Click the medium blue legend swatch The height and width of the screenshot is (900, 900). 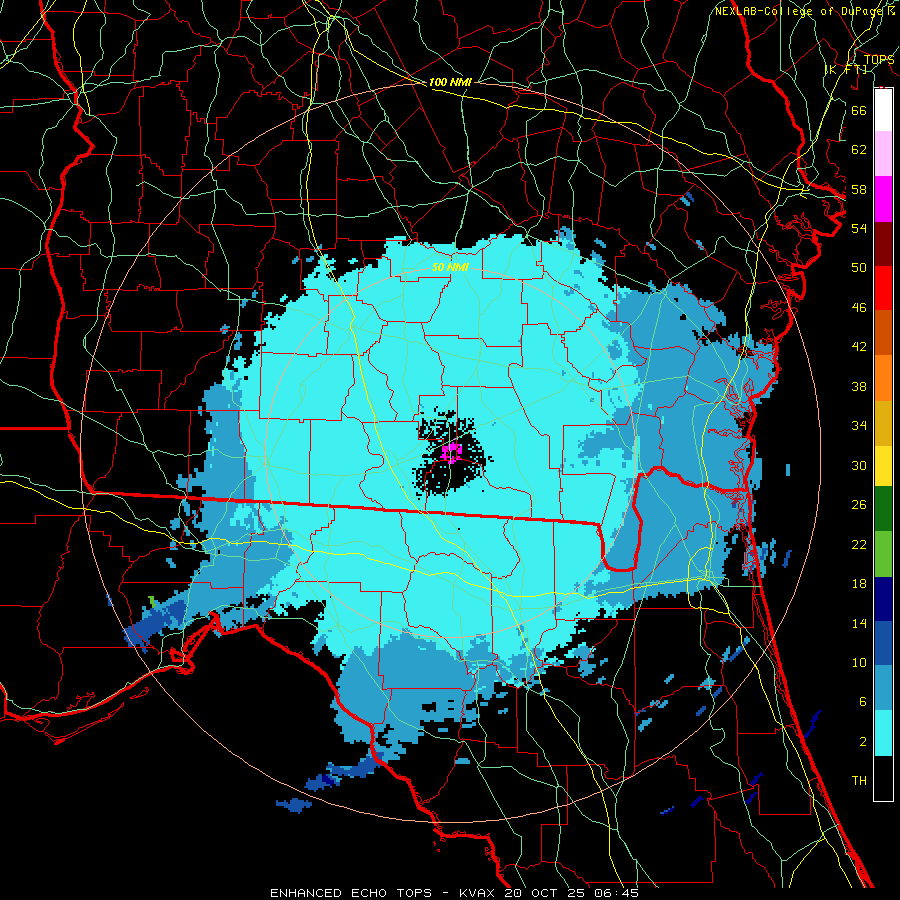(x=883, y=643)
